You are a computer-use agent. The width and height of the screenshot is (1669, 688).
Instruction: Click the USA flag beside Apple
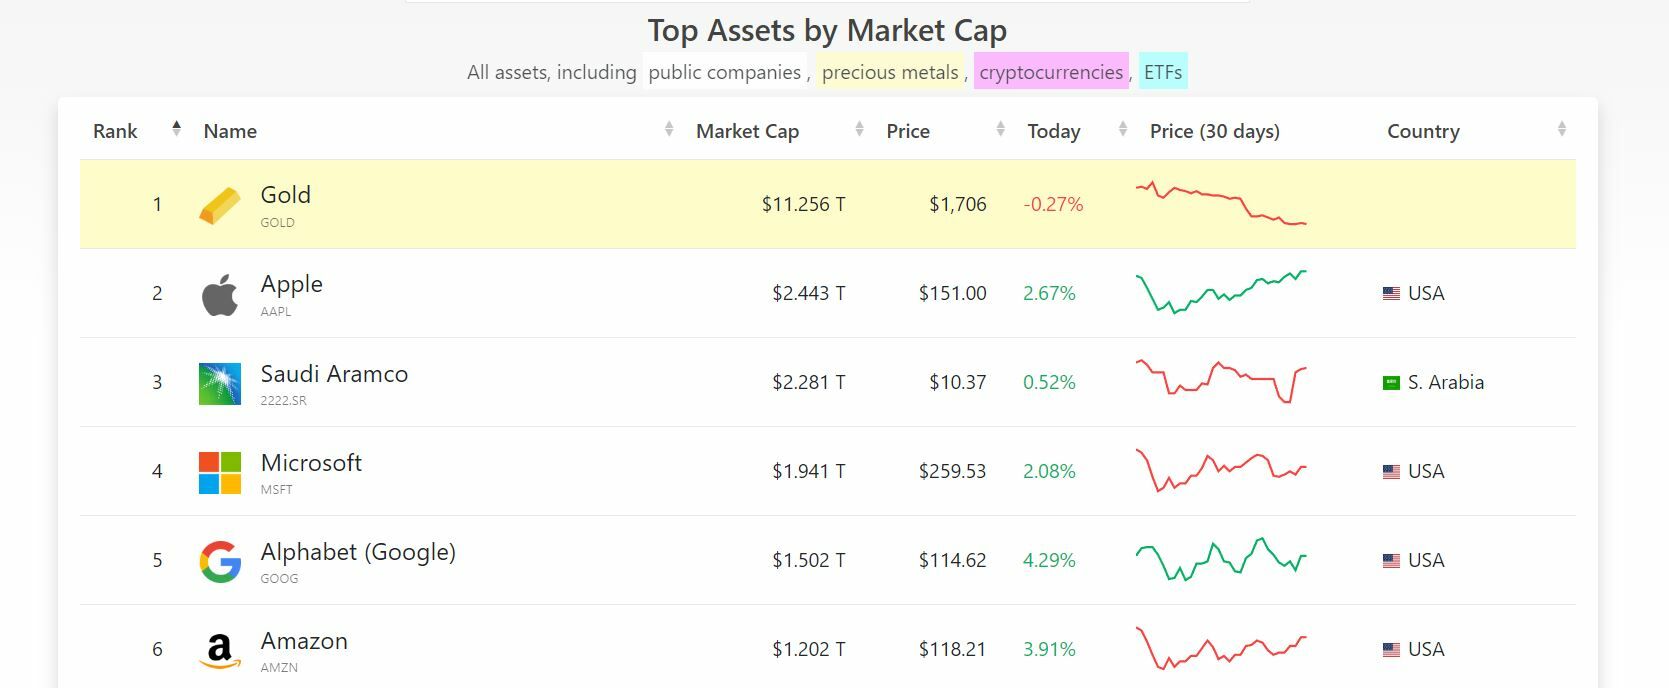(1391, 294)
